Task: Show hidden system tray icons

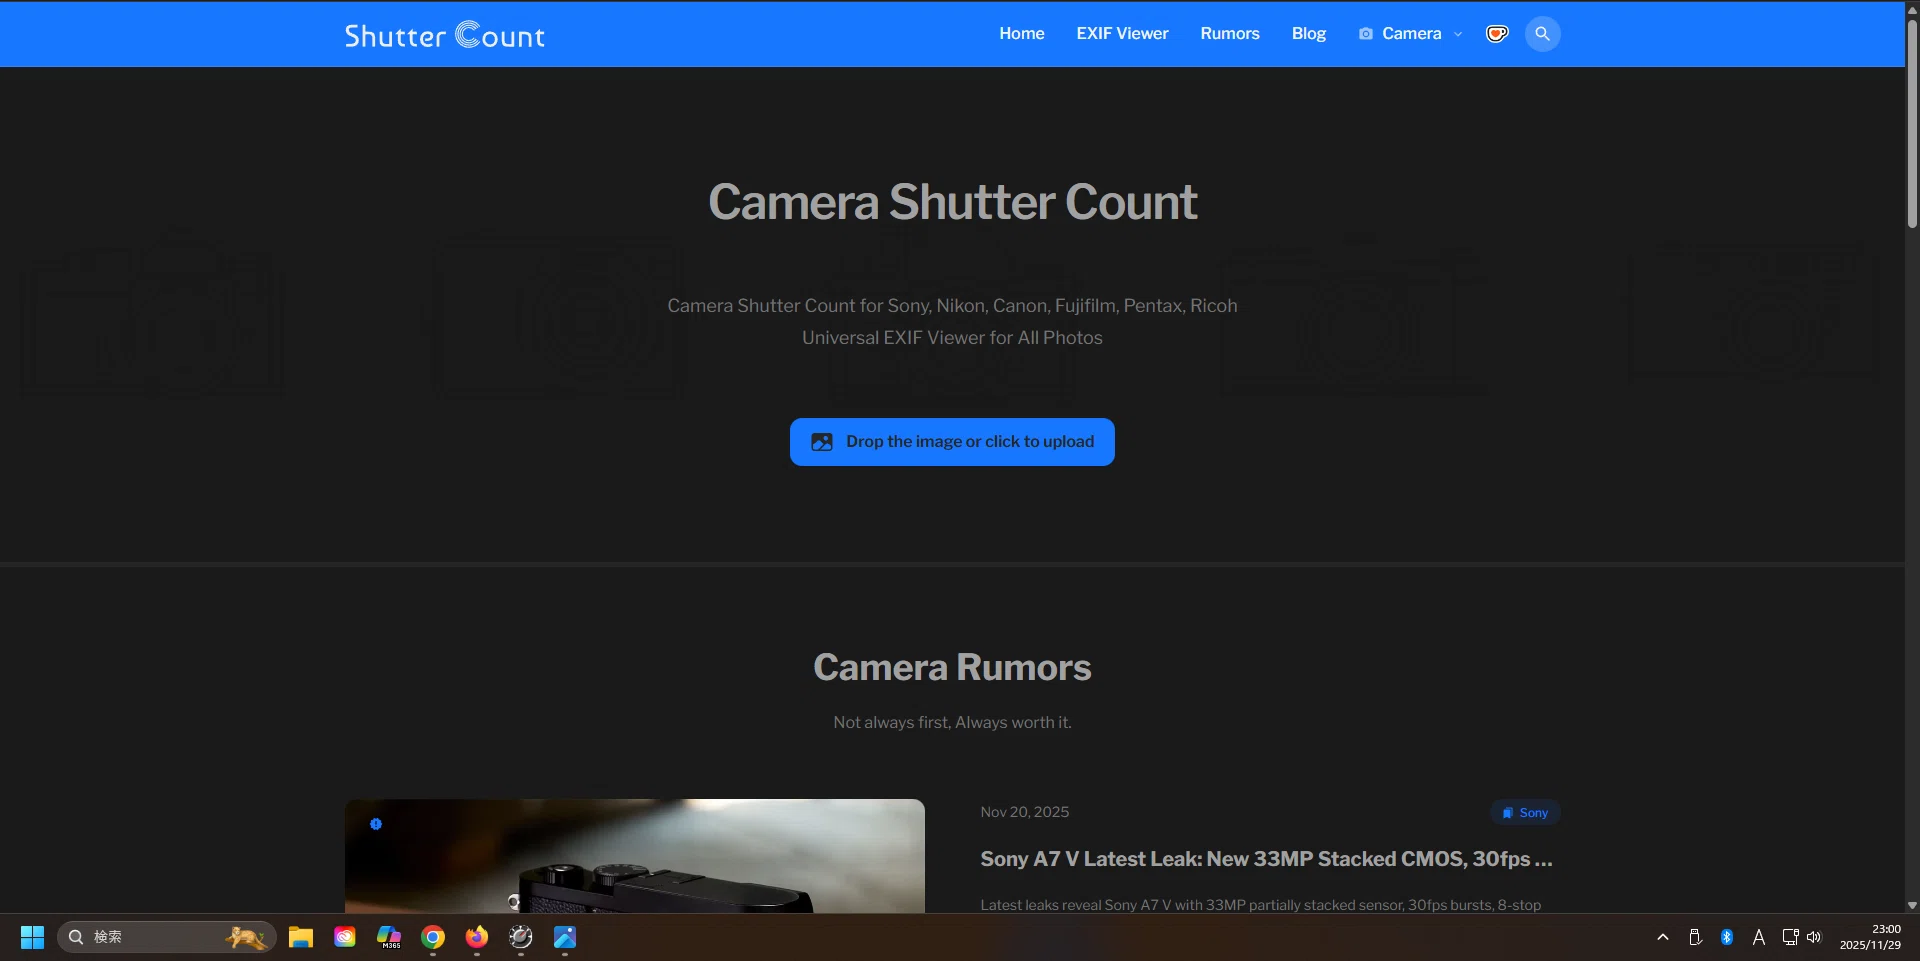Action: (1663, 937)
